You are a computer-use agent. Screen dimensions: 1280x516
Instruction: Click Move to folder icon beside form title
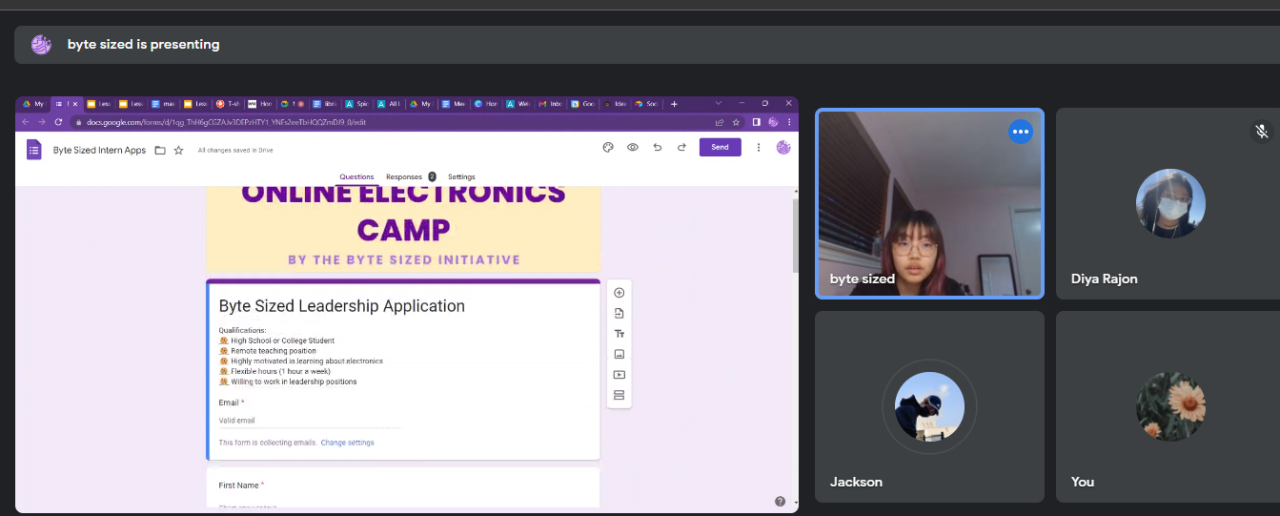160,150
